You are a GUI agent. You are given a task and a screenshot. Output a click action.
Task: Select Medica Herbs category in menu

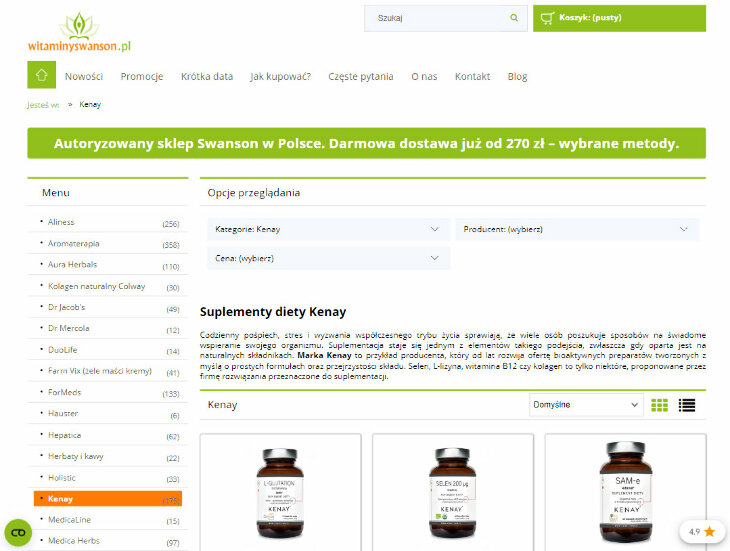[74, 541]
